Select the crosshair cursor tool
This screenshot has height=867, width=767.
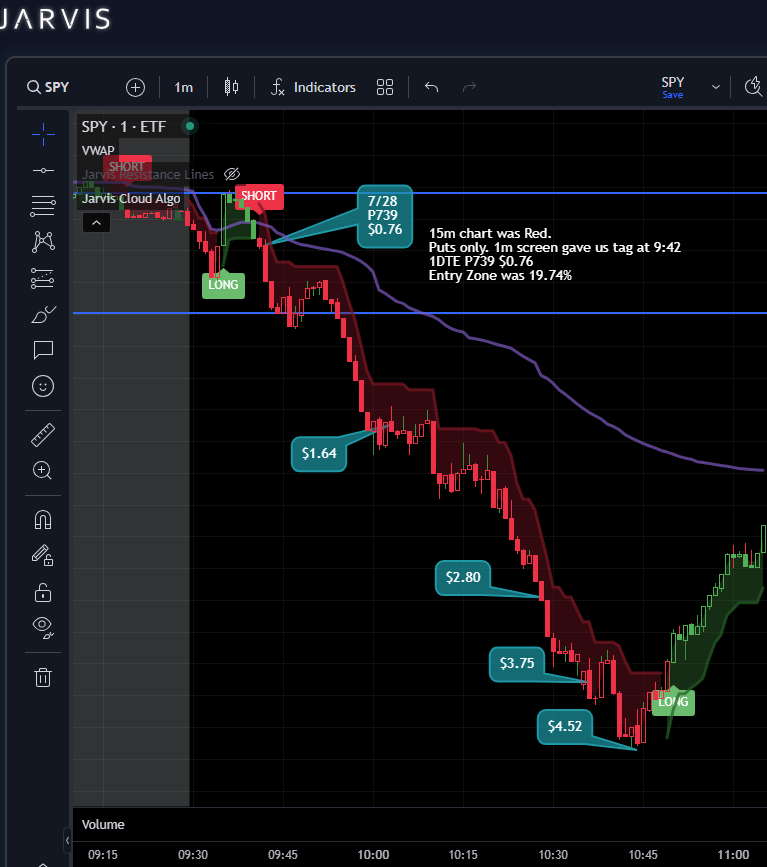coord(43,134)
